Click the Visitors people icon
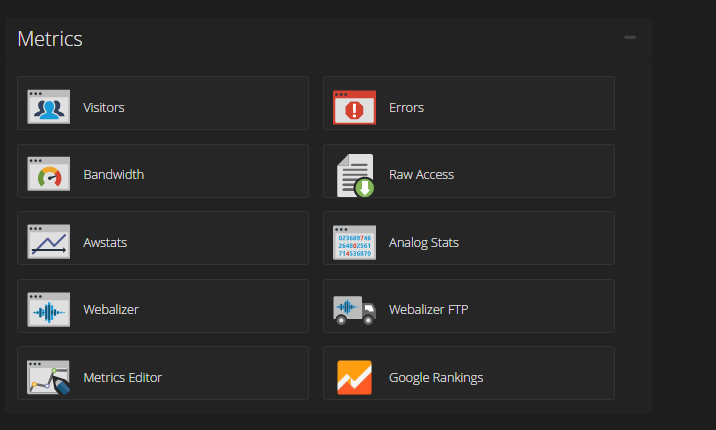The height and width of the screenshot is (430, 716). pos(48,107)
